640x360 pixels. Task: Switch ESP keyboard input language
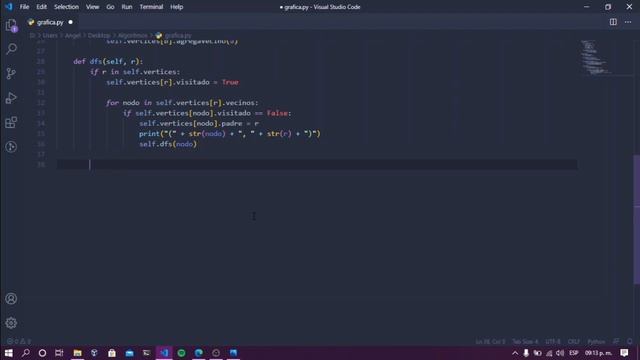(x=573, y=353)
